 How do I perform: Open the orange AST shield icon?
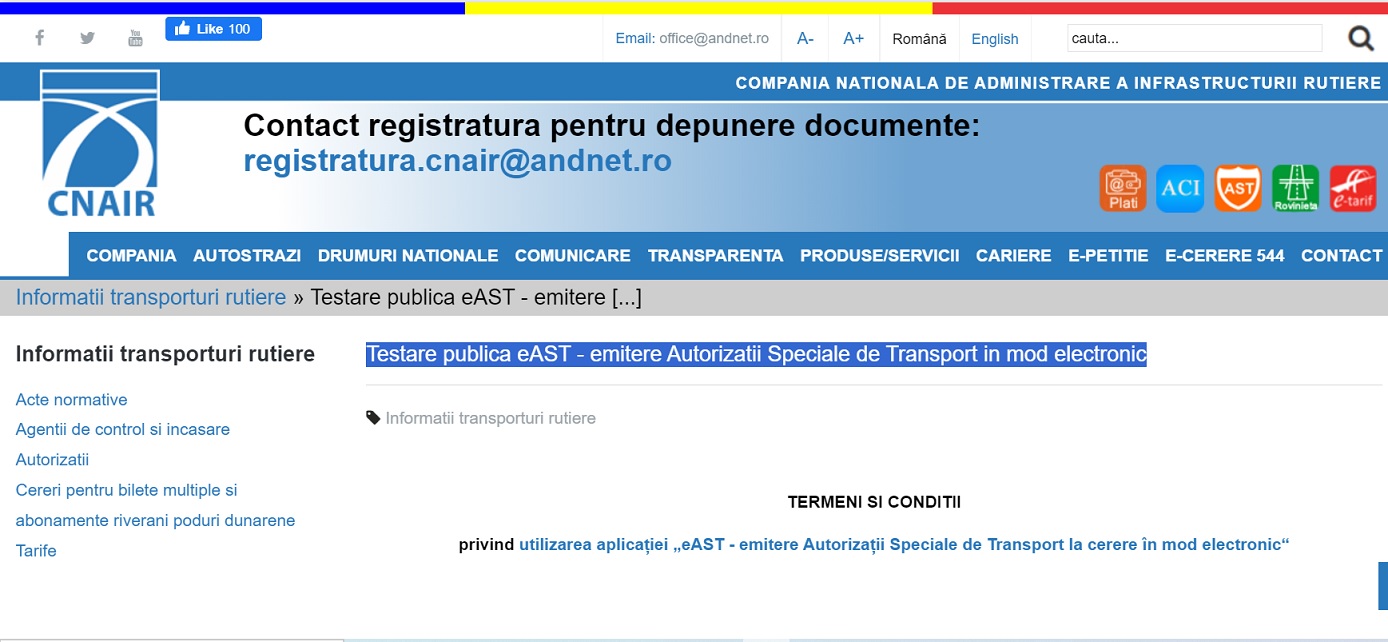click(x=1238, y=189)
